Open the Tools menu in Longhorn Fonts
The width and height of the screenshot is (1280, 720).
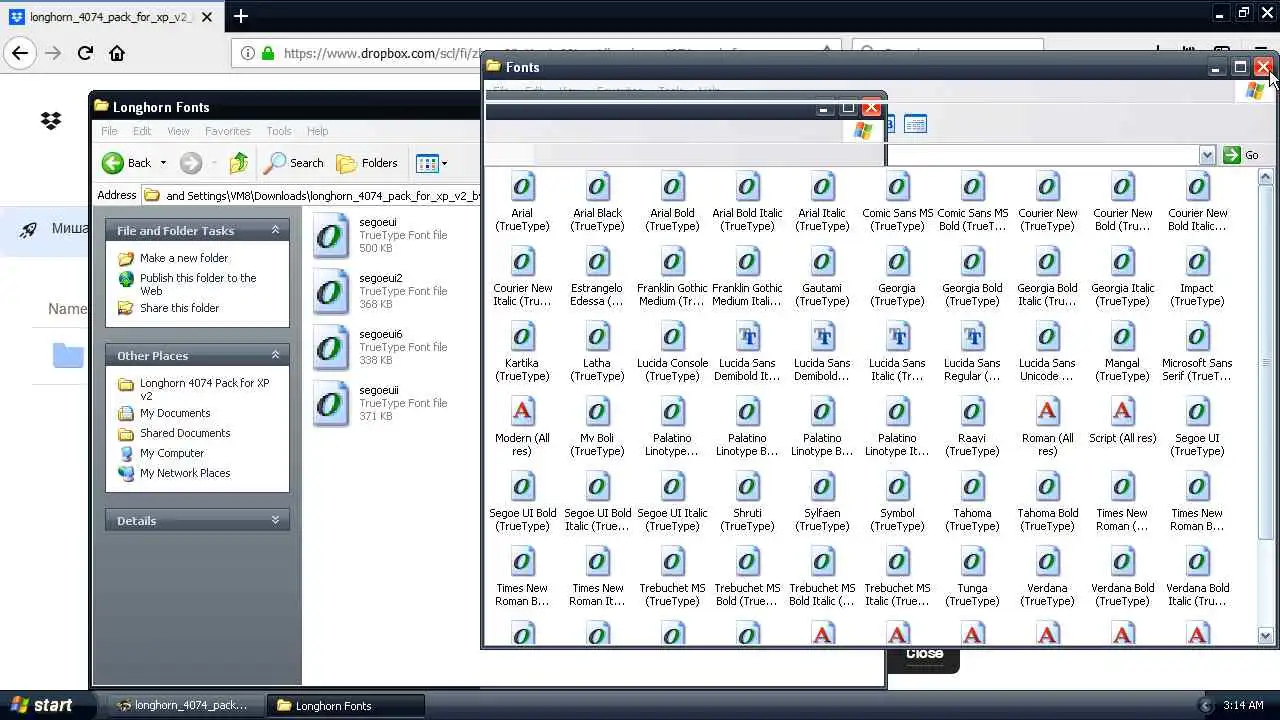coord(279,131)
